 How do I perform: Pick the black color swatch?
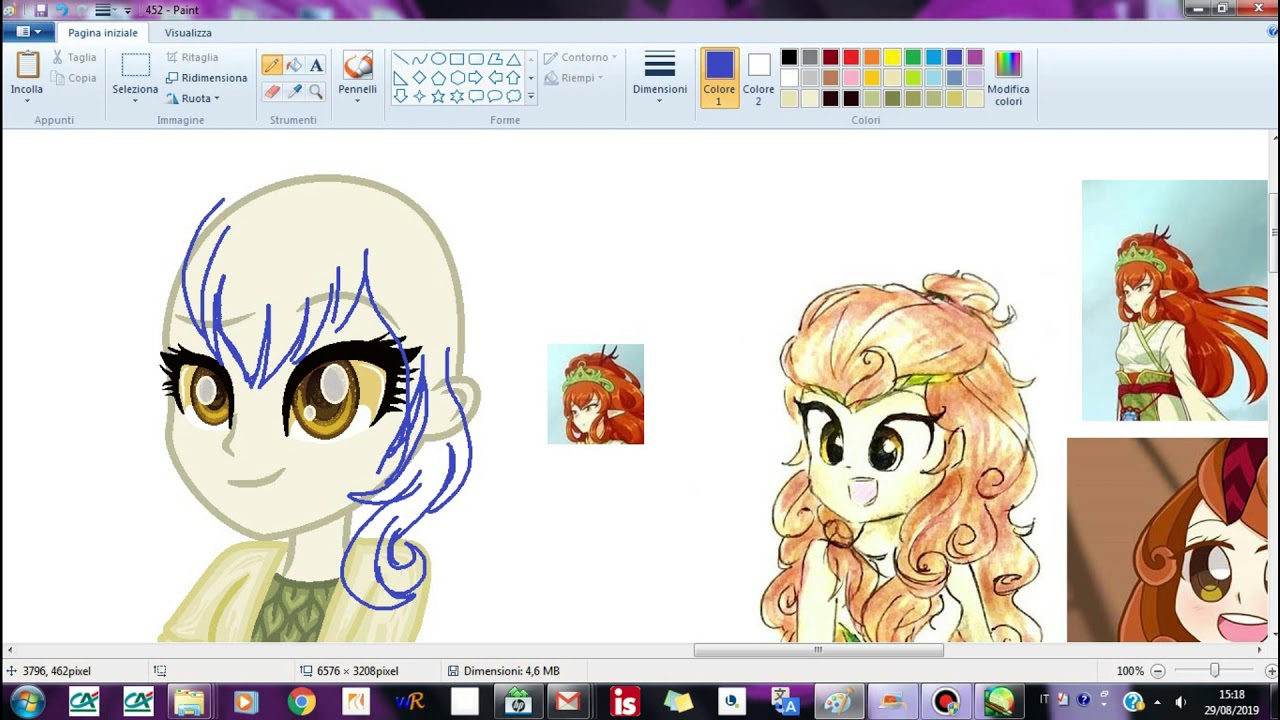click(x=789, y=58)
